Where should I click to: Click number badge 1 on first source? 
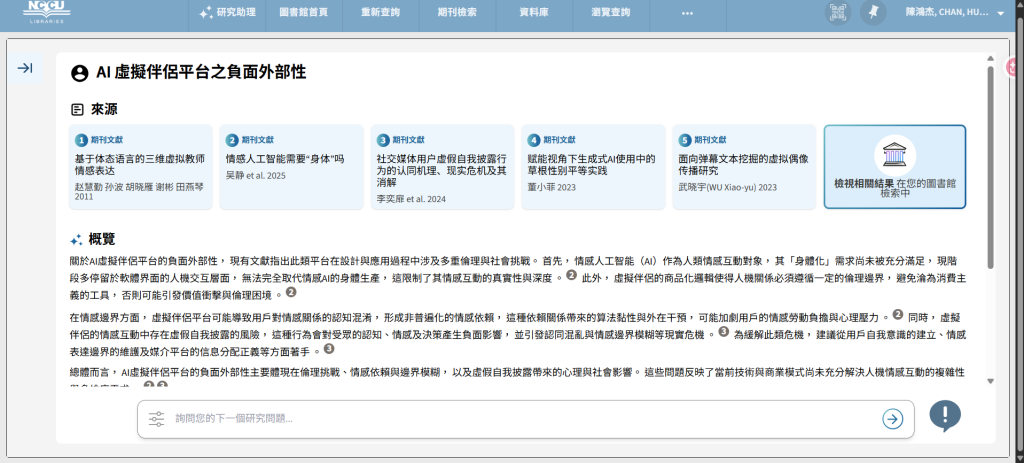[x=81, y=140]
